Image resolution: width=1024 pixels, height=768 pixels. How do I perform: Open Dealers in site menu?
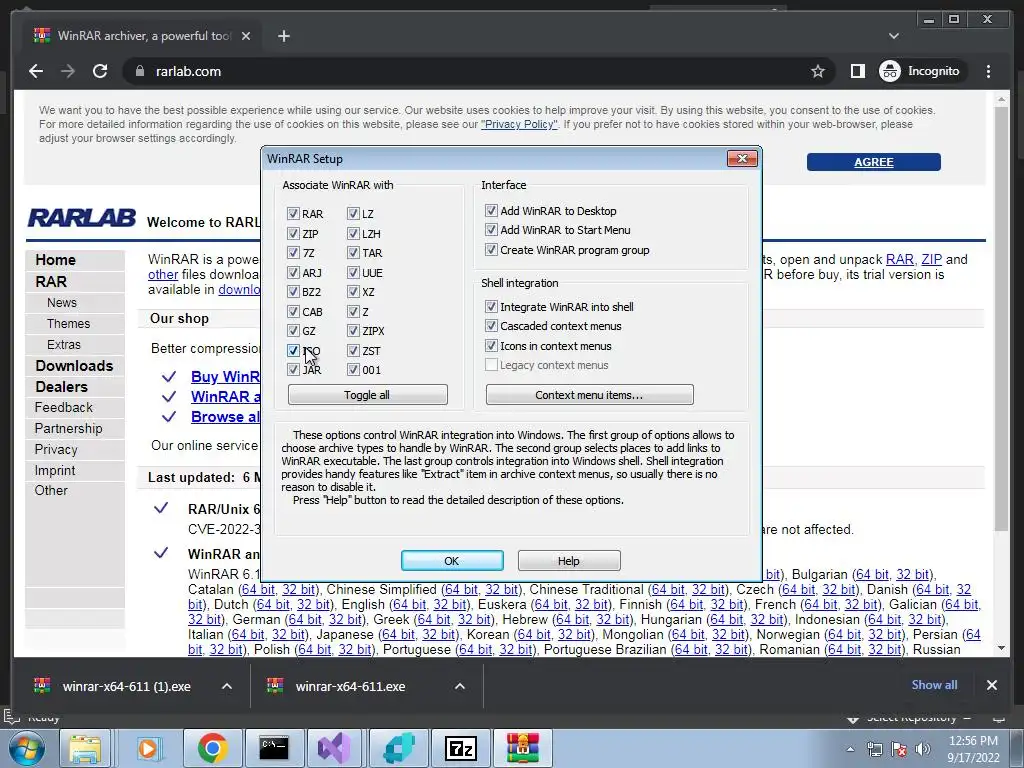point(61,387)
